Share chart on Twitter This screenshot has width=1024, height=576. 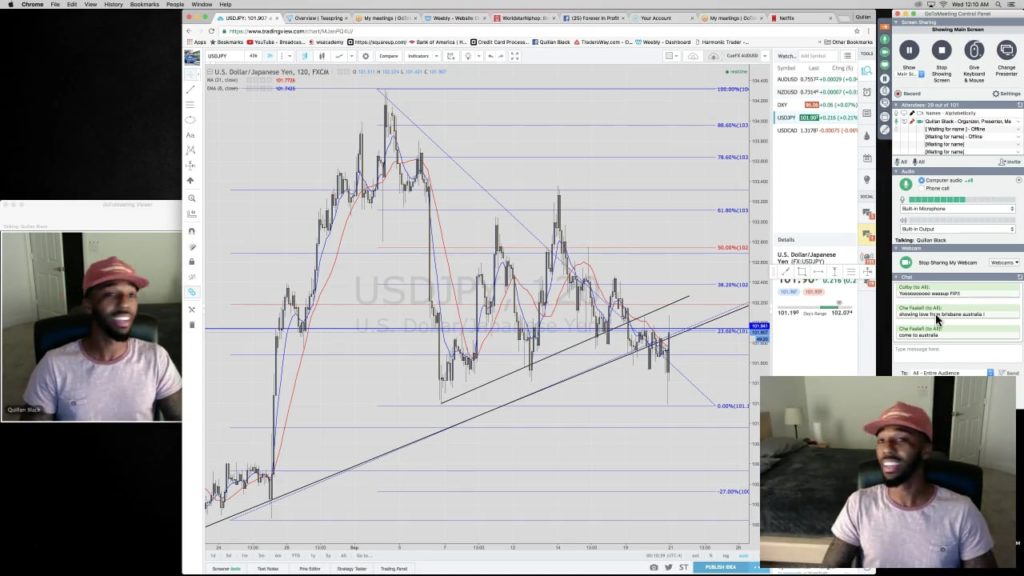pyautogui.click(x=668, y=568)
